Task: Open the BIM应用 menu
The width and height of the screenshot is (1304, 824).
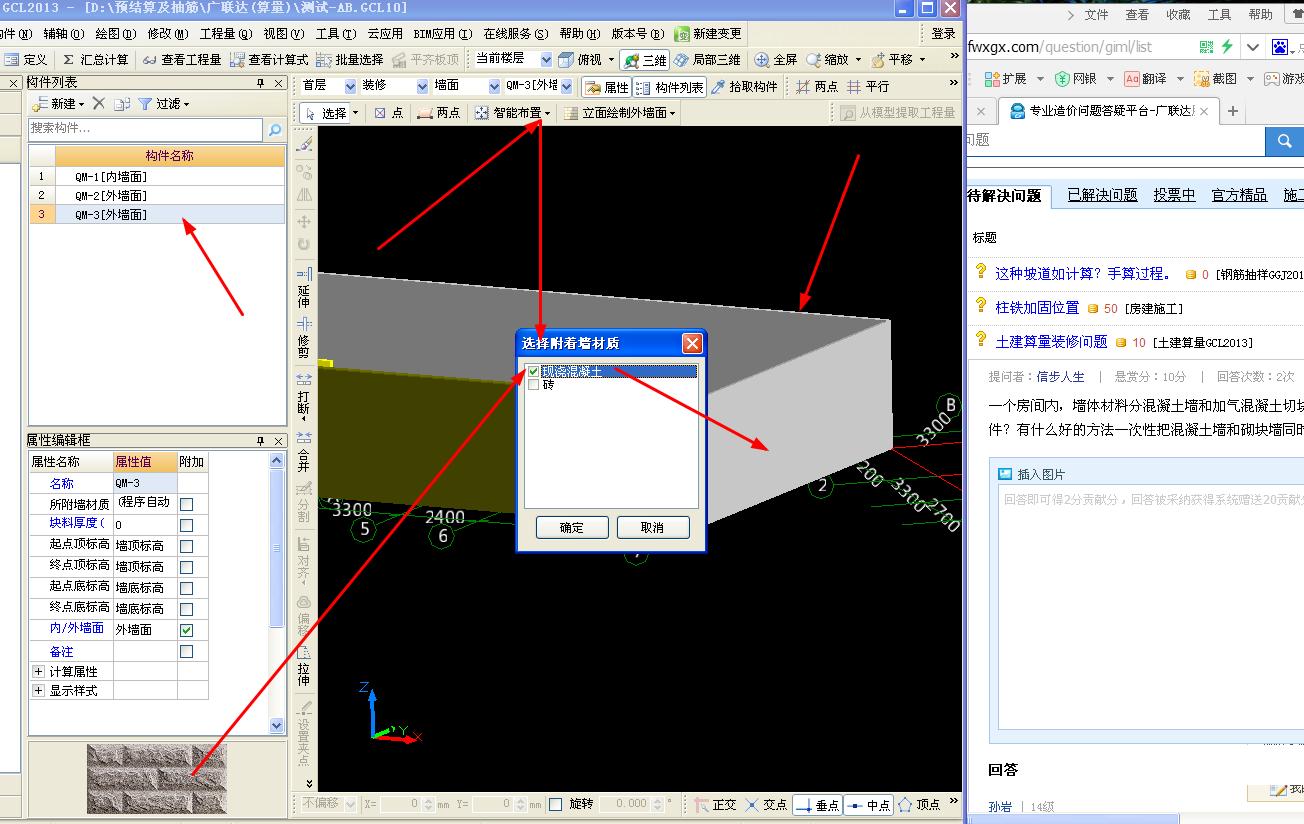Action: click(443, 33)
